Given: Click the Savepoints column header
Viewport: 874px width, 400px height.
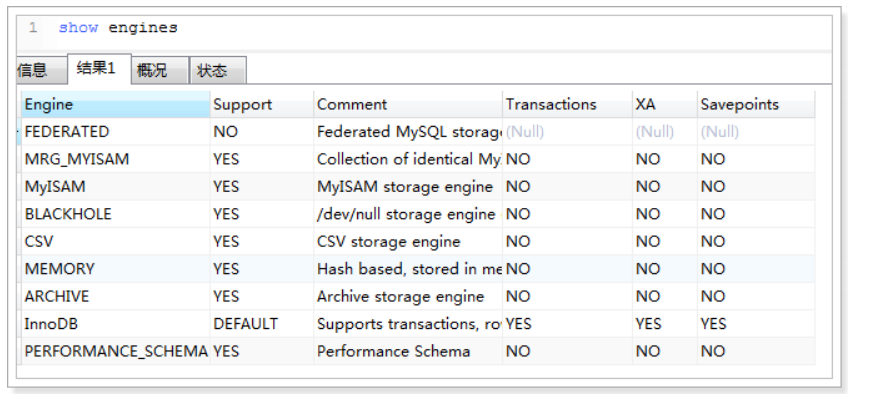Looking at the screenshot, I should (x=756, y=104).
